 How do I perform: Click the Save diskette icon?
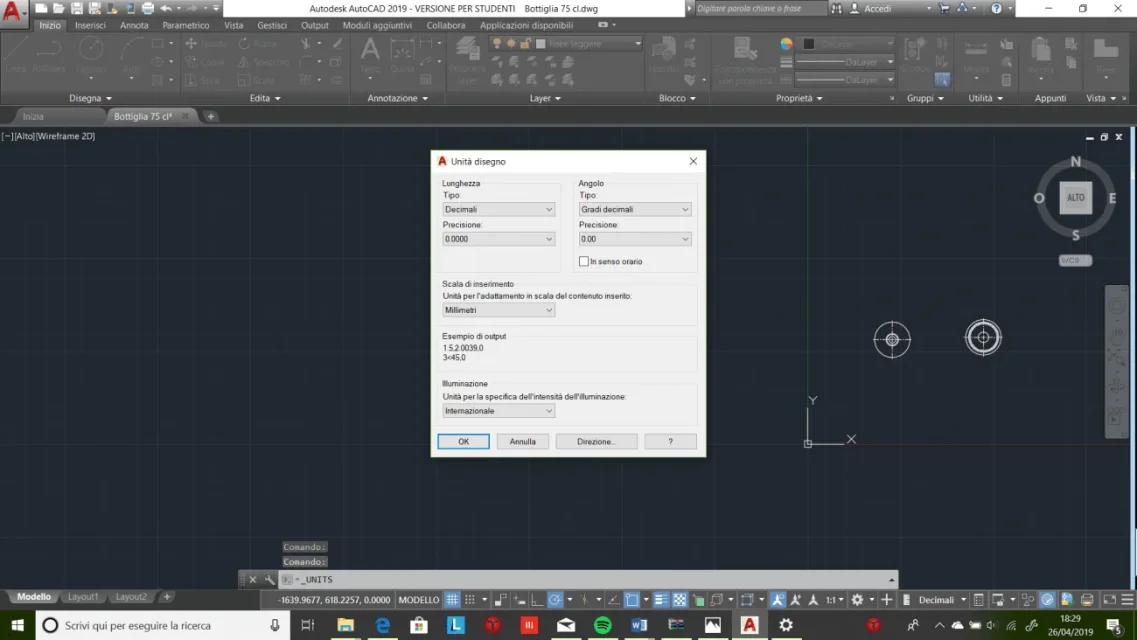point(76,8)
